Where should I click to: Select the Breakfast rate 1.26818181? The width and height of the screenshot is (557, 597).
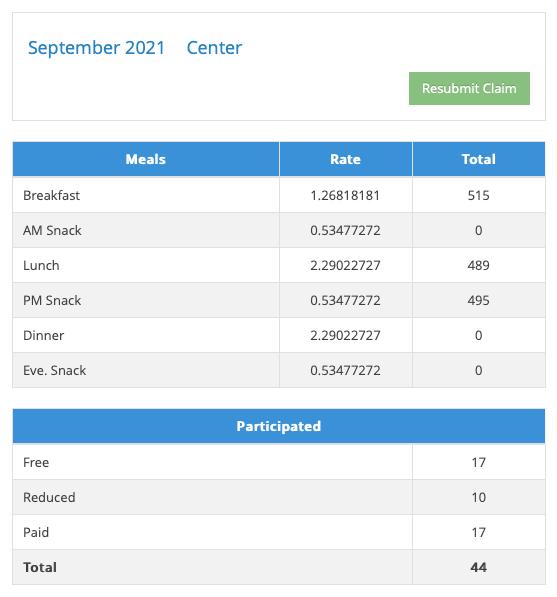tap(345, 195)
